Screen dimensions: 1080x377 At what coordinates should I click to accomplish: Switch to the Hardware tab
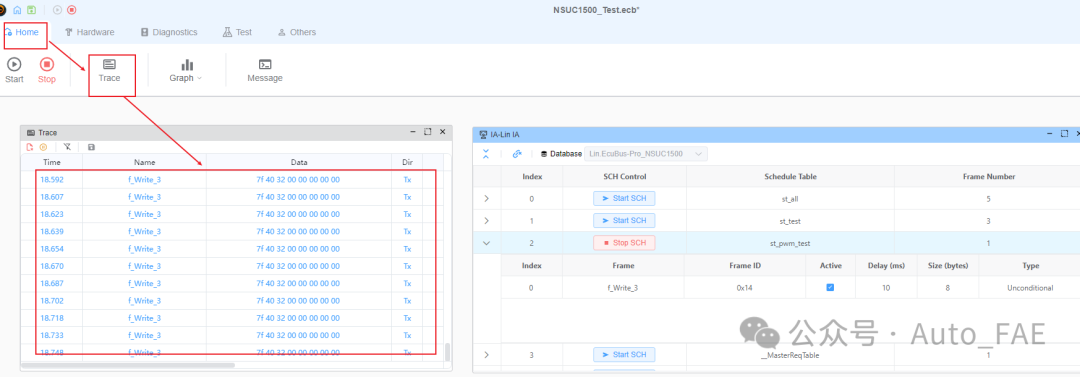click(x=90, y=32)
